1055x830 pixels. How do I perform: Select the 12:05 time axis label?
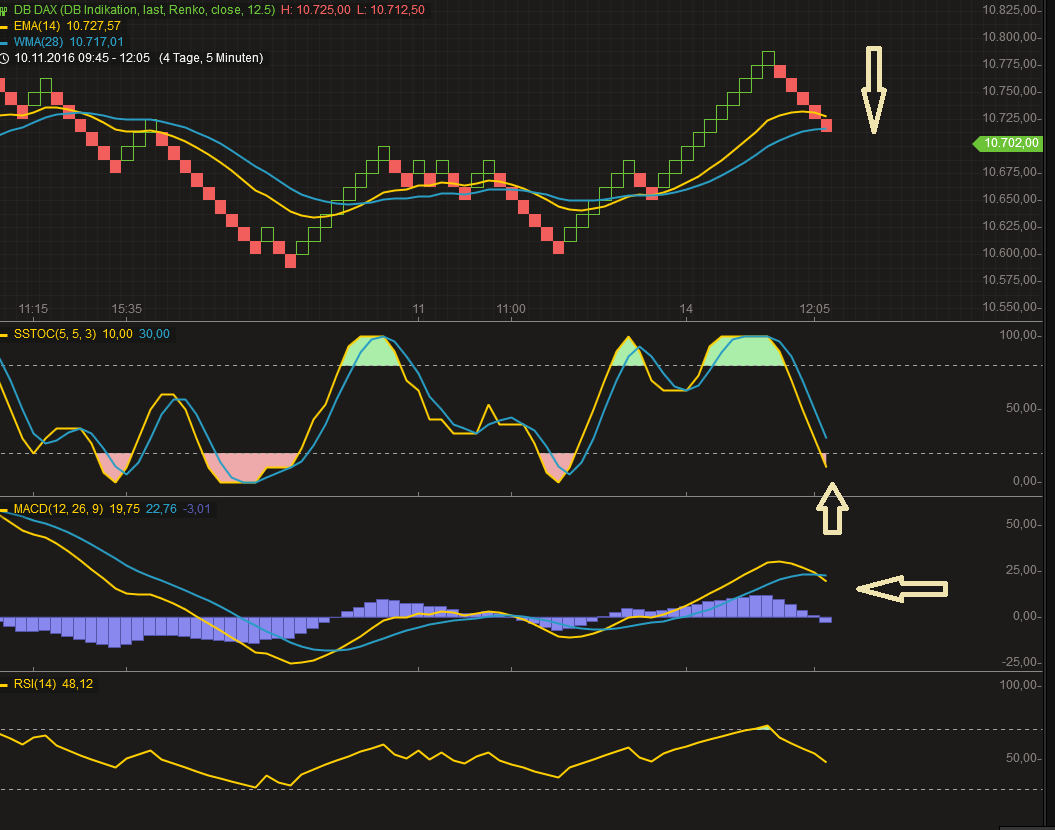(815, 309)
